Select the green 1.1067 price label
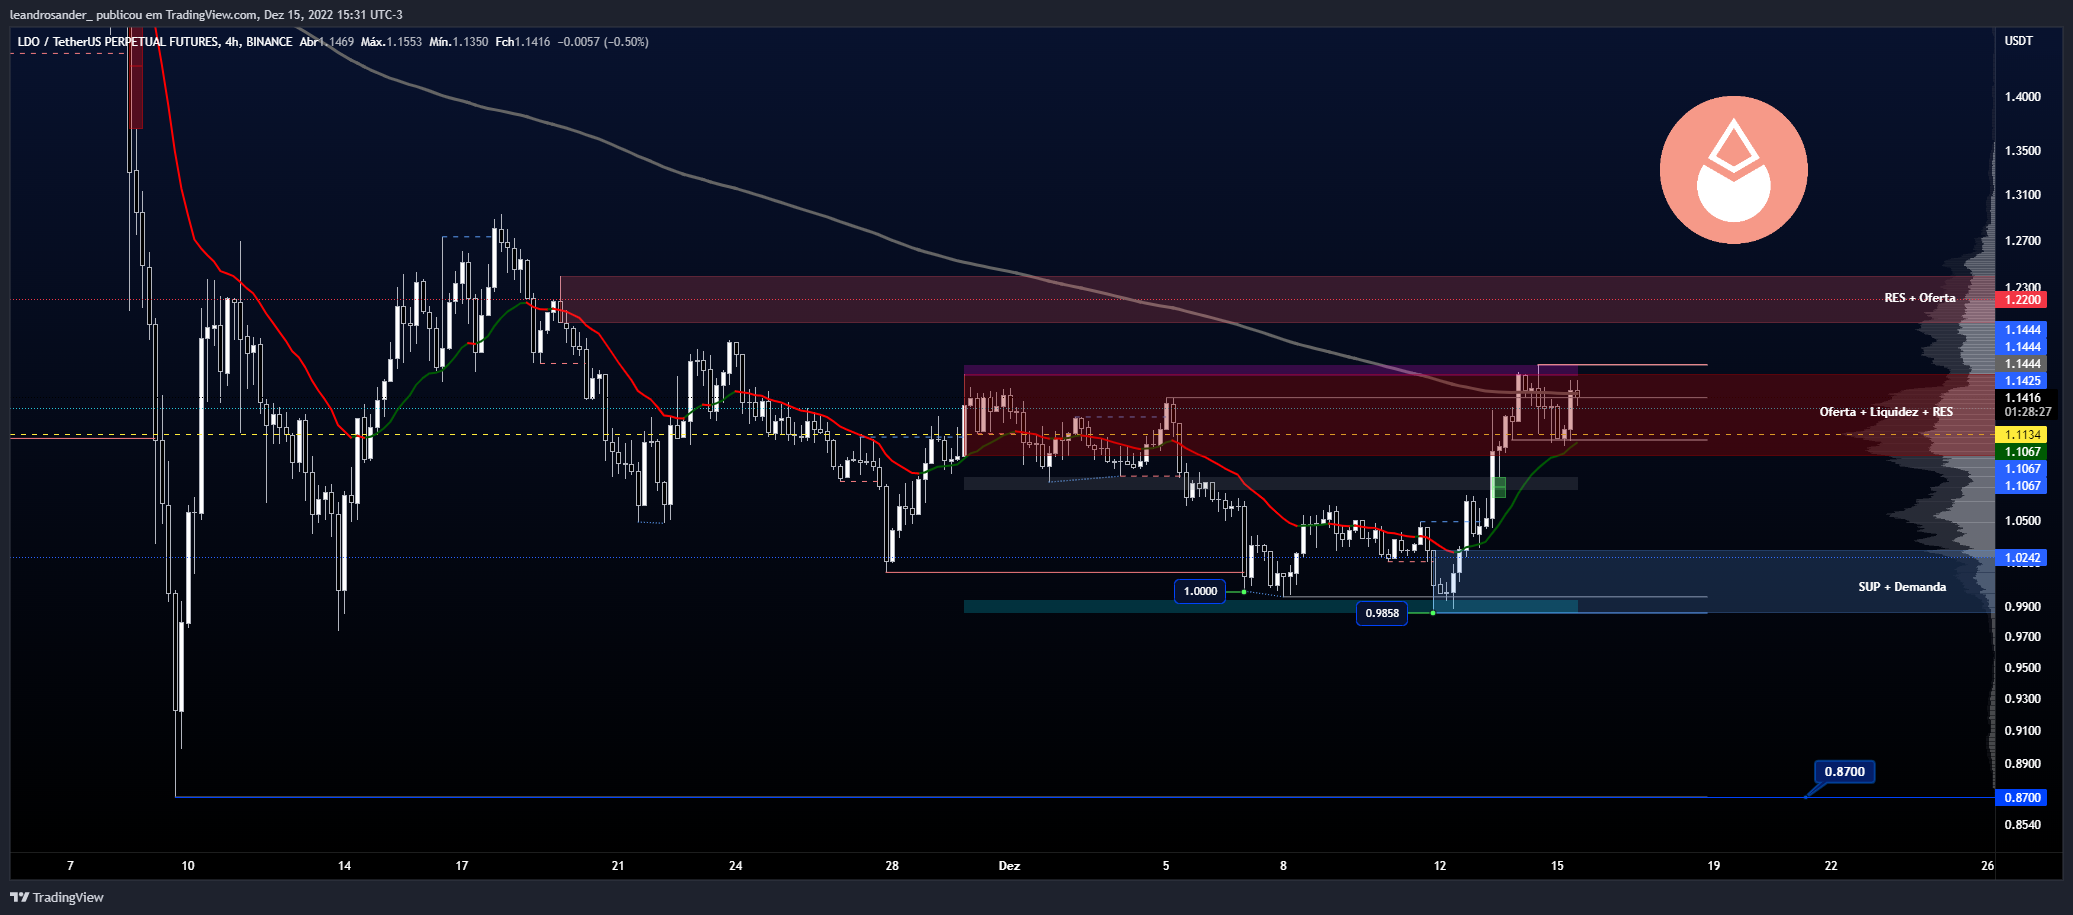The height and width of the screenshot is (915, 2073). tap(2021, 452)
